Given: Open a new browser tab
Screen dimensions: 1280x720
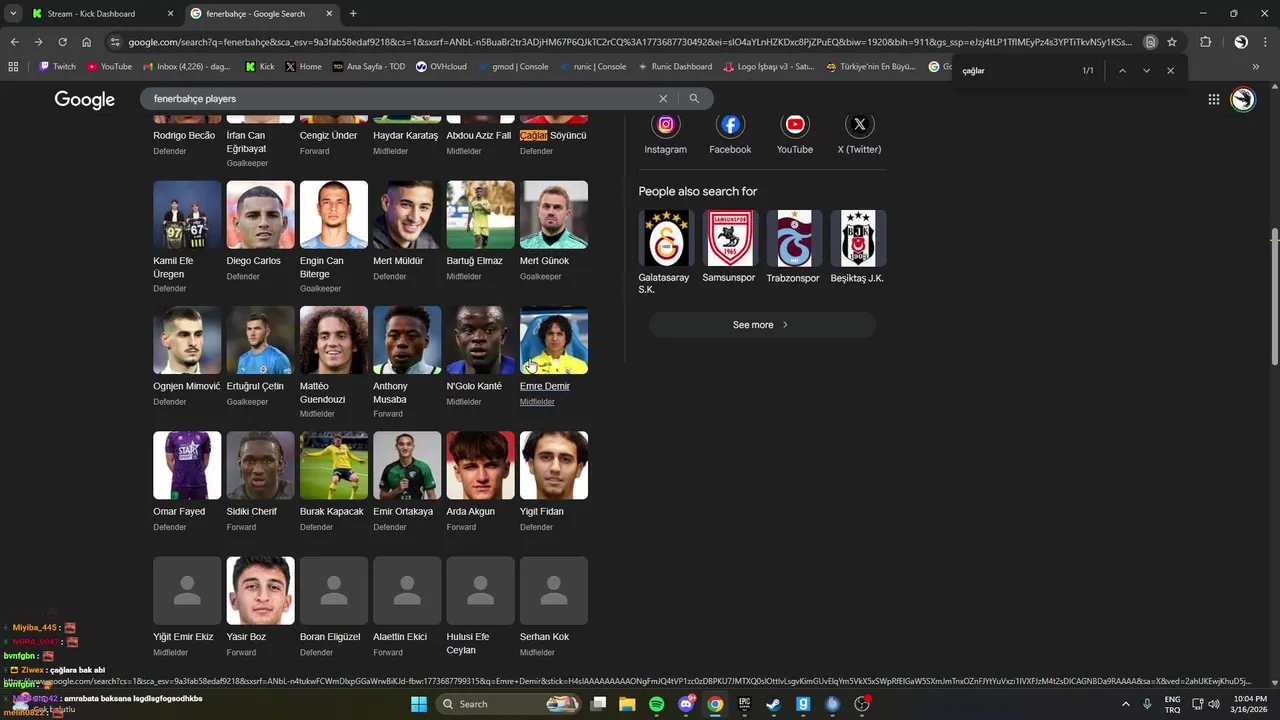Looking at the screenshot, I should tap(353, 14).
